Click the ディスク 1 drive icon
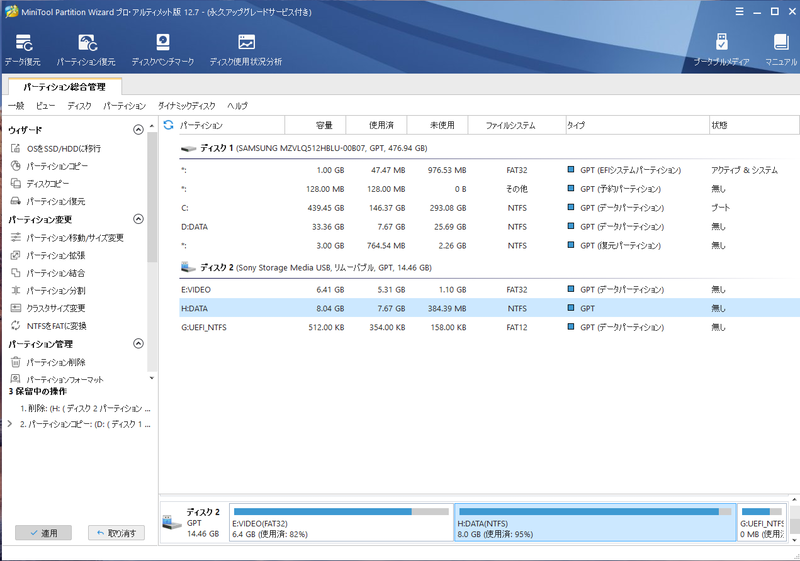The image size is (800, 561). point(188,148)
